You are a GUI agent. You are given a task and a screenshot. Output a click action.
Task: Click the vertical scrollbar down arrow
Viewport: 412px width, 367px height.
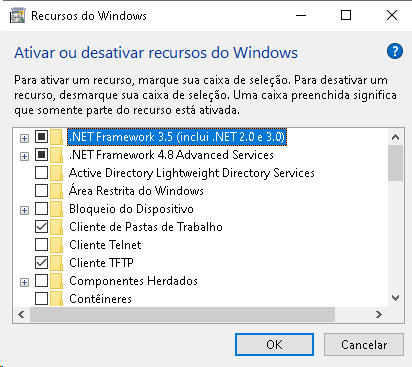coord(396,298)
